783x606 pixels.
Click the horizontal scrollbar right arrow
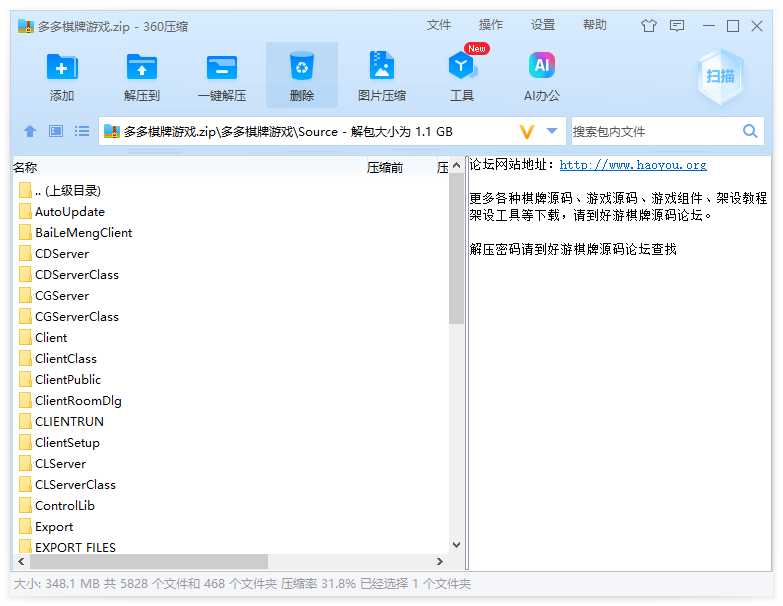point(439,562)
